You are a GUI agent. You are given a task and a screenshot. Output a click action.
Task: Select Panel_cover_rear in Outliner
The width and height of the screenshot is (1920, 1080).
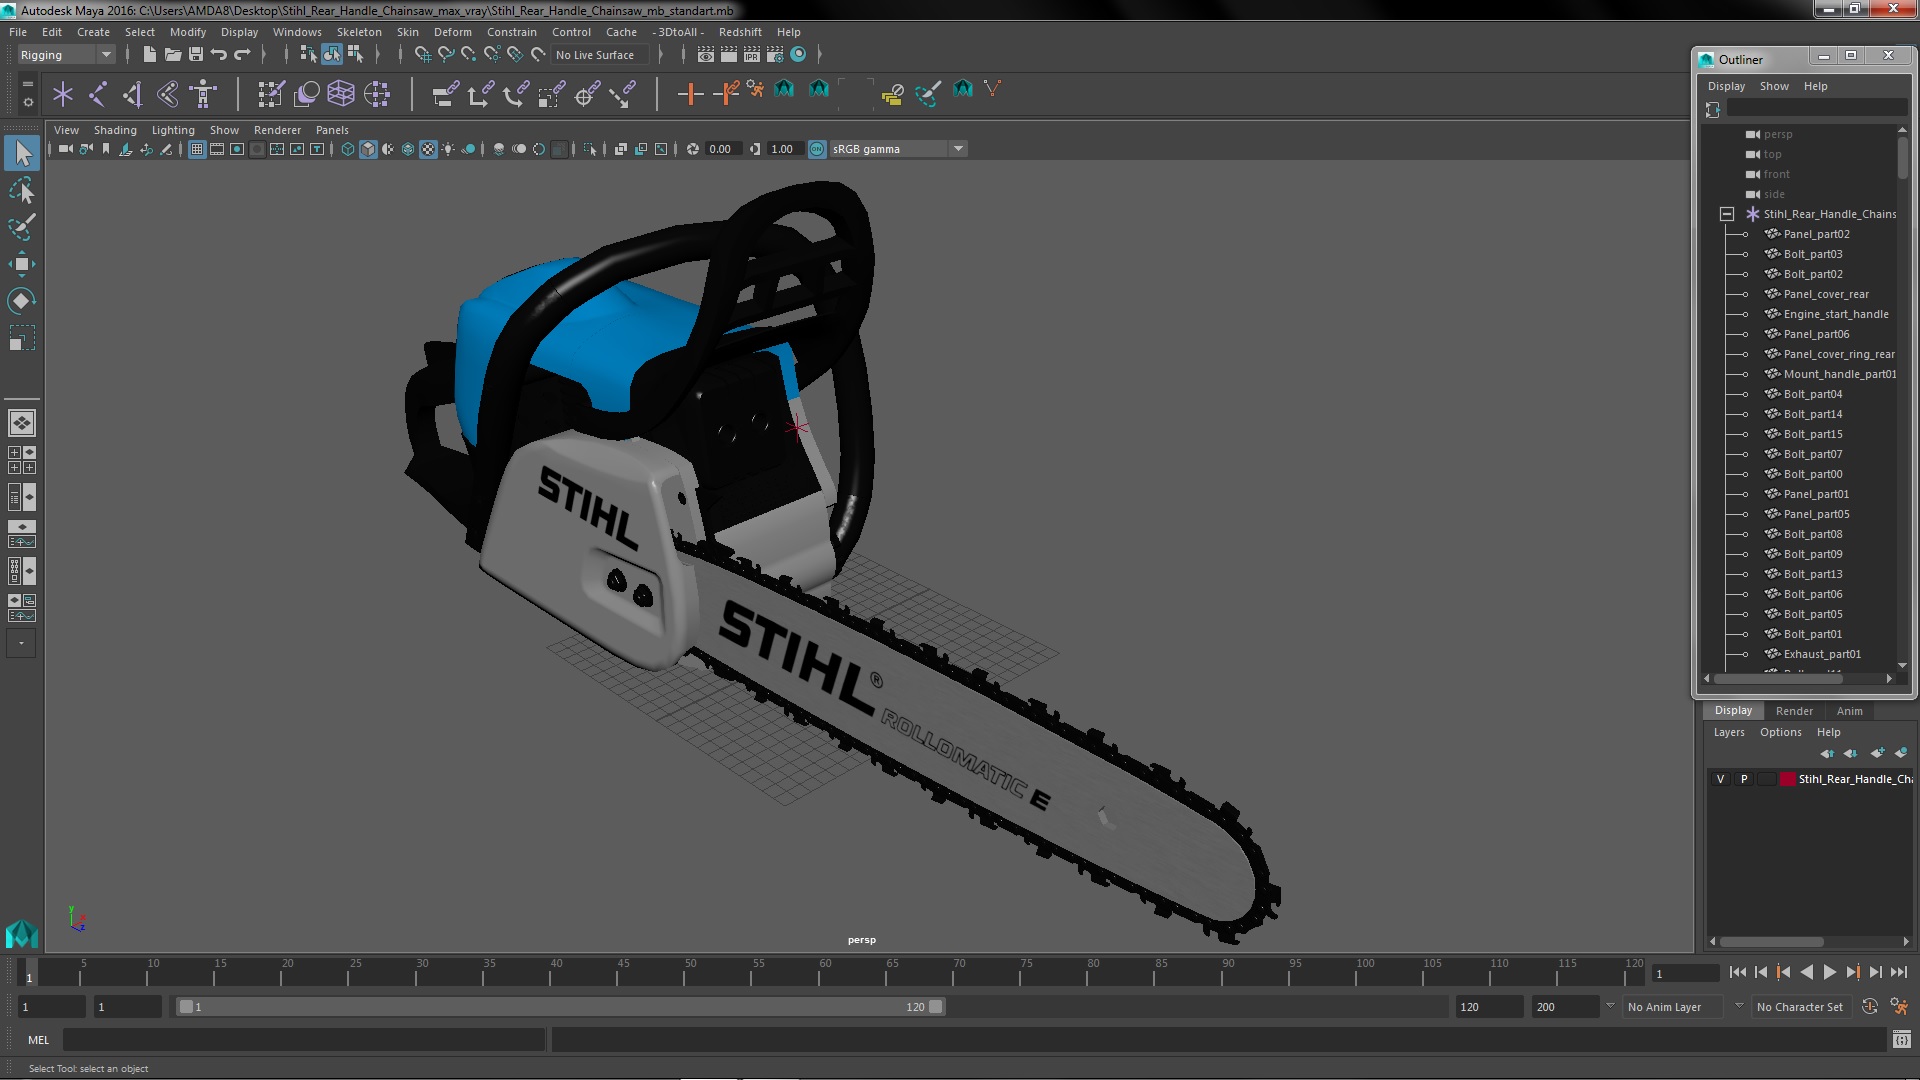[1825, 294]
